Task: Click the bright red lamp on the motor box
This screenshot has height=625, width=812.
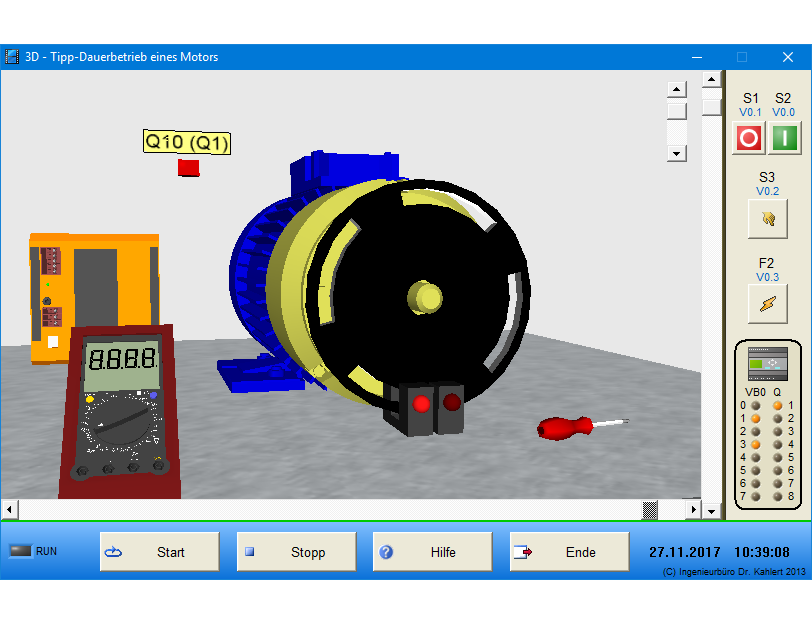Action: pos(421,403)
